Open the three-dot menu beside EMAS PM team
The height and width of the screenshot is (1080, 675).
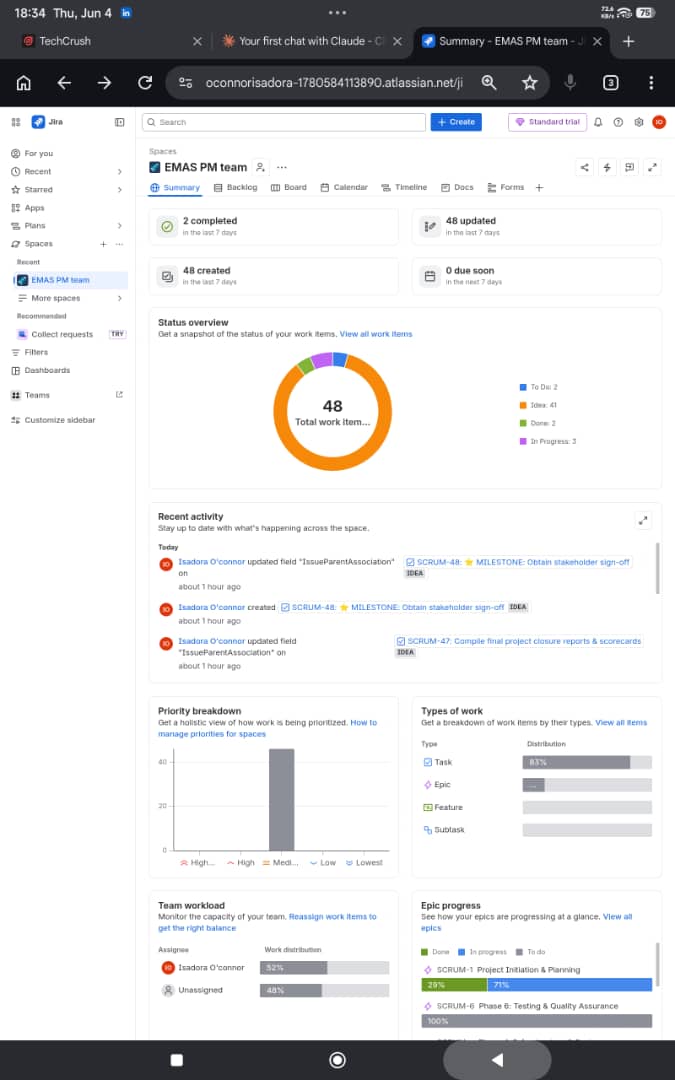click(282, 167)
